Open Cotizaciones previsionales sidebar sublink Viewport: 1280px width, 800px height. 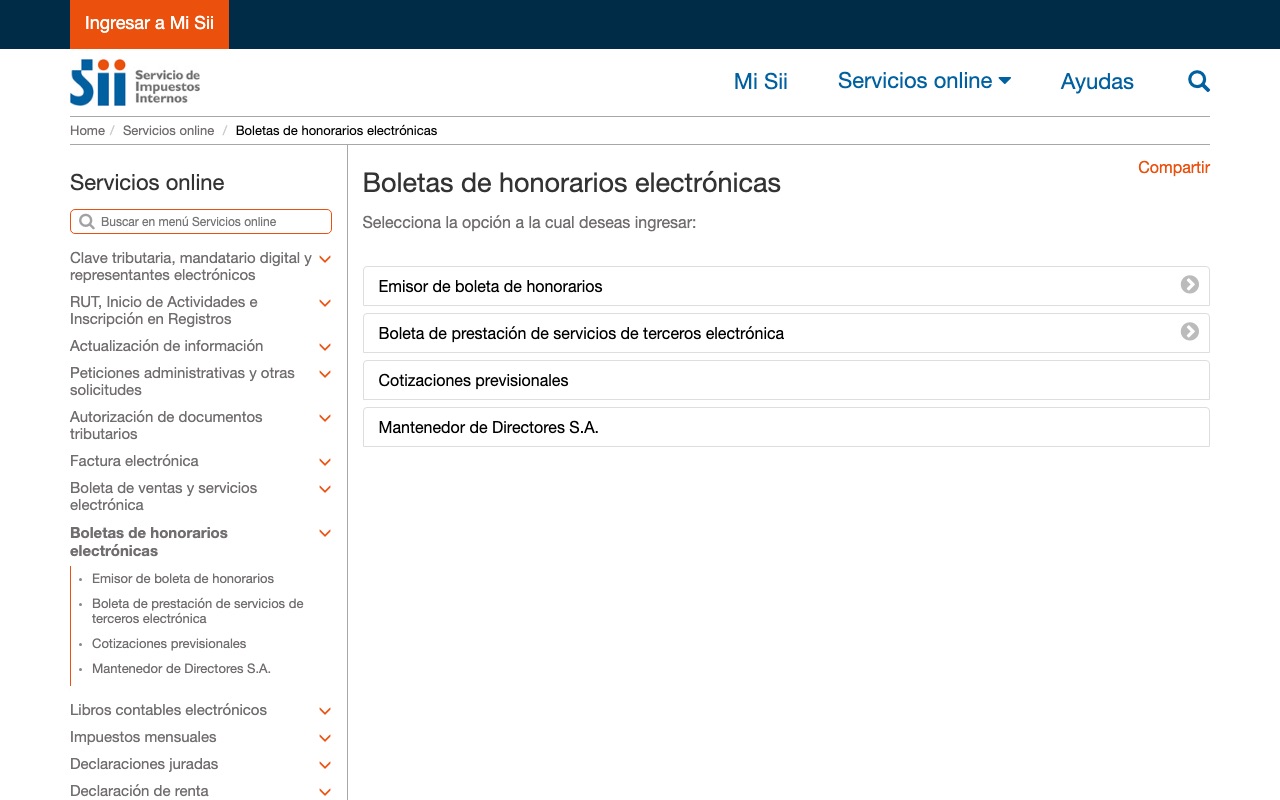[x=169, y=643]
